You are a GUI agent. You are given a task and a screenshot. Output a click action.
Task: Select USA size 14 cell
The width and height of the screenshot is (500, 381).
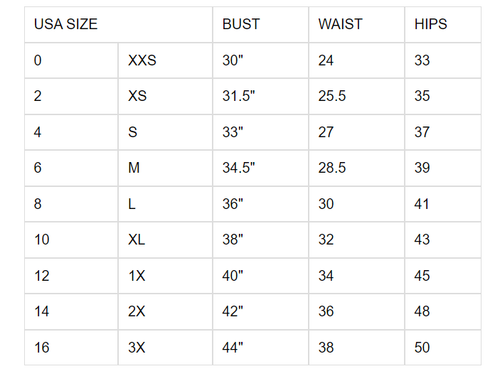tap(71, 311)
